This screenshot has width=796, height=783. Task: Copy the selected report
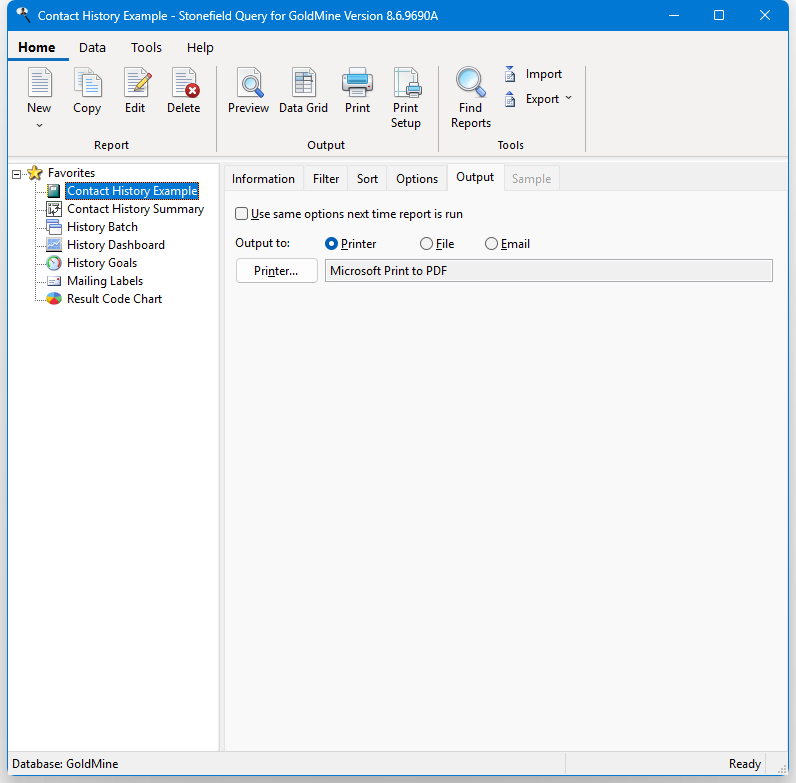click(87, 91)
